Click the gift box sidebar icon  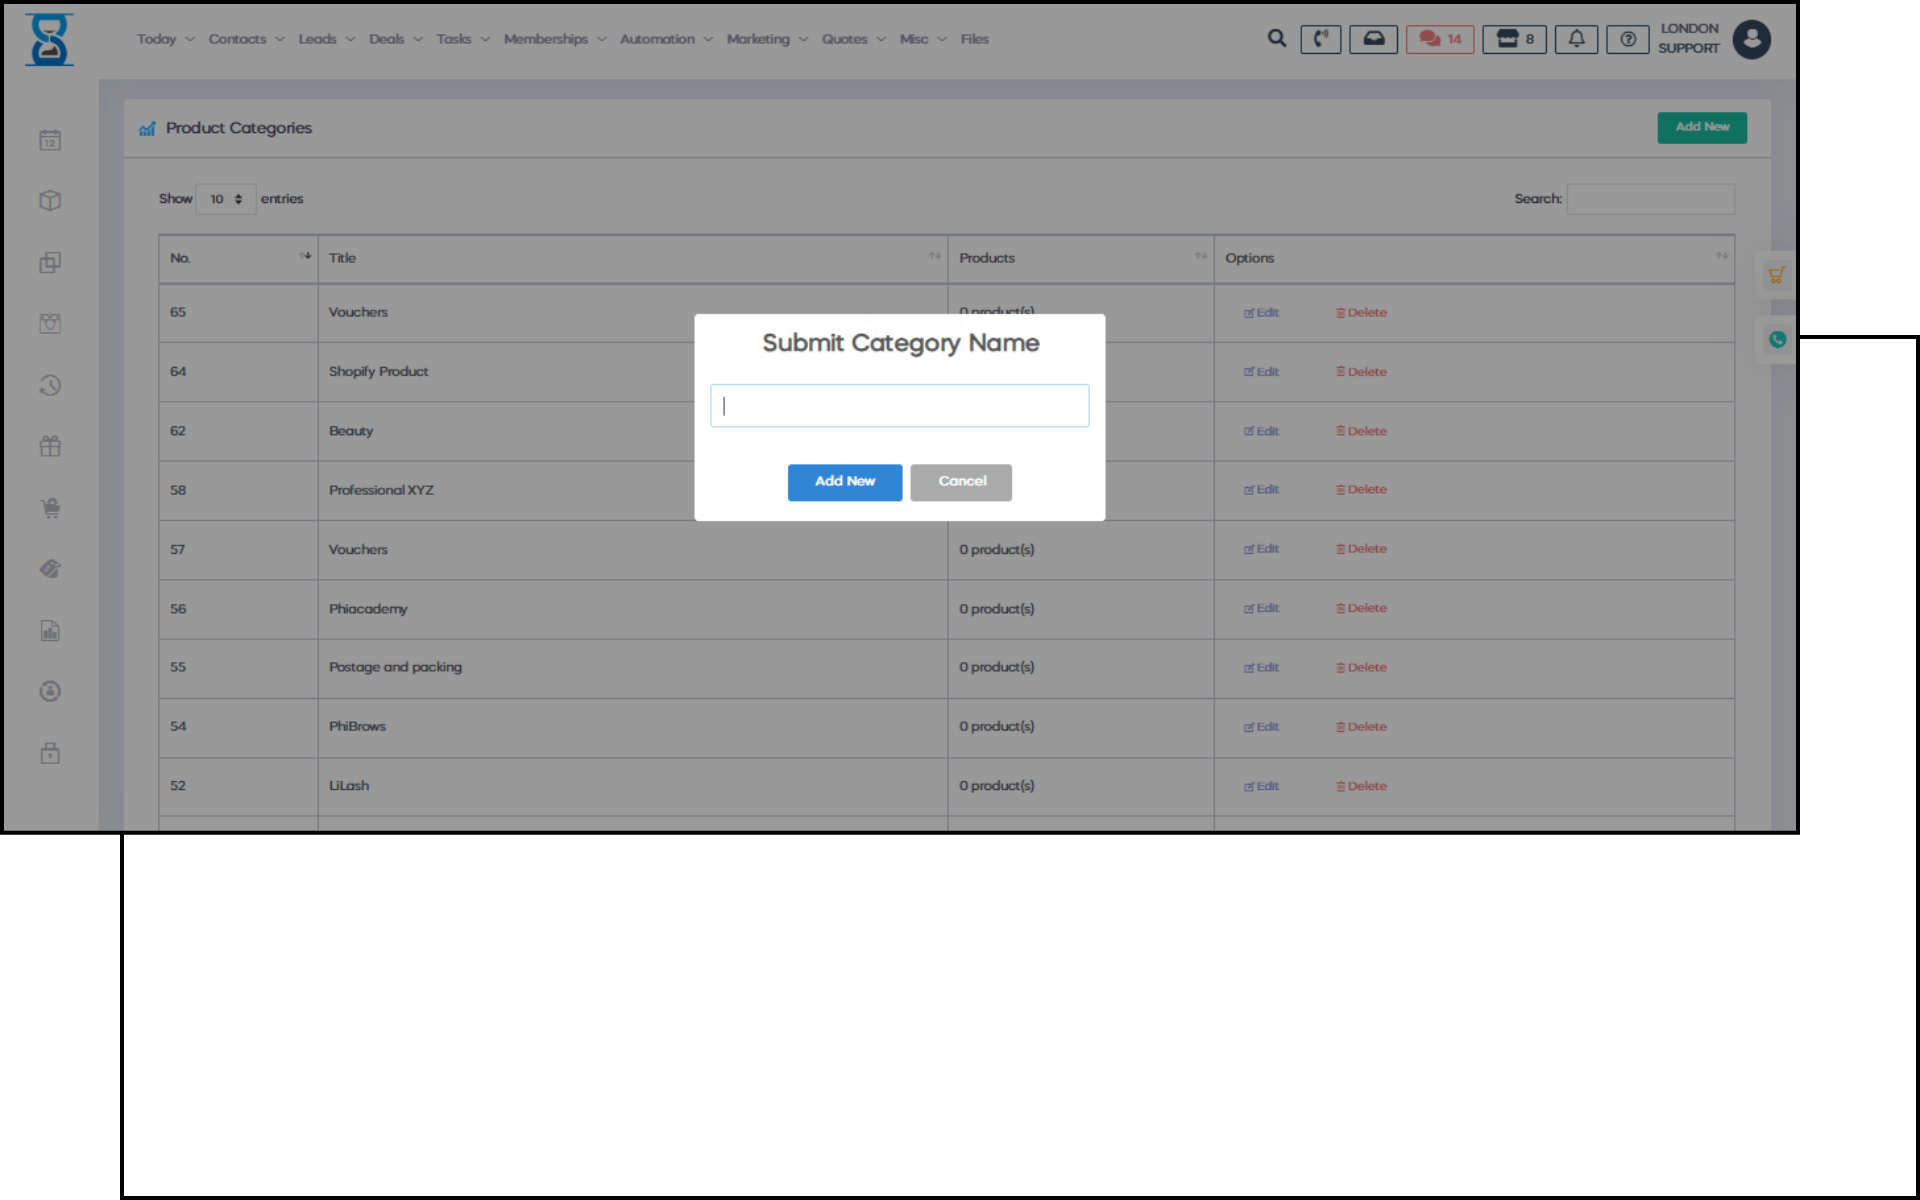(x=50, y=446)
